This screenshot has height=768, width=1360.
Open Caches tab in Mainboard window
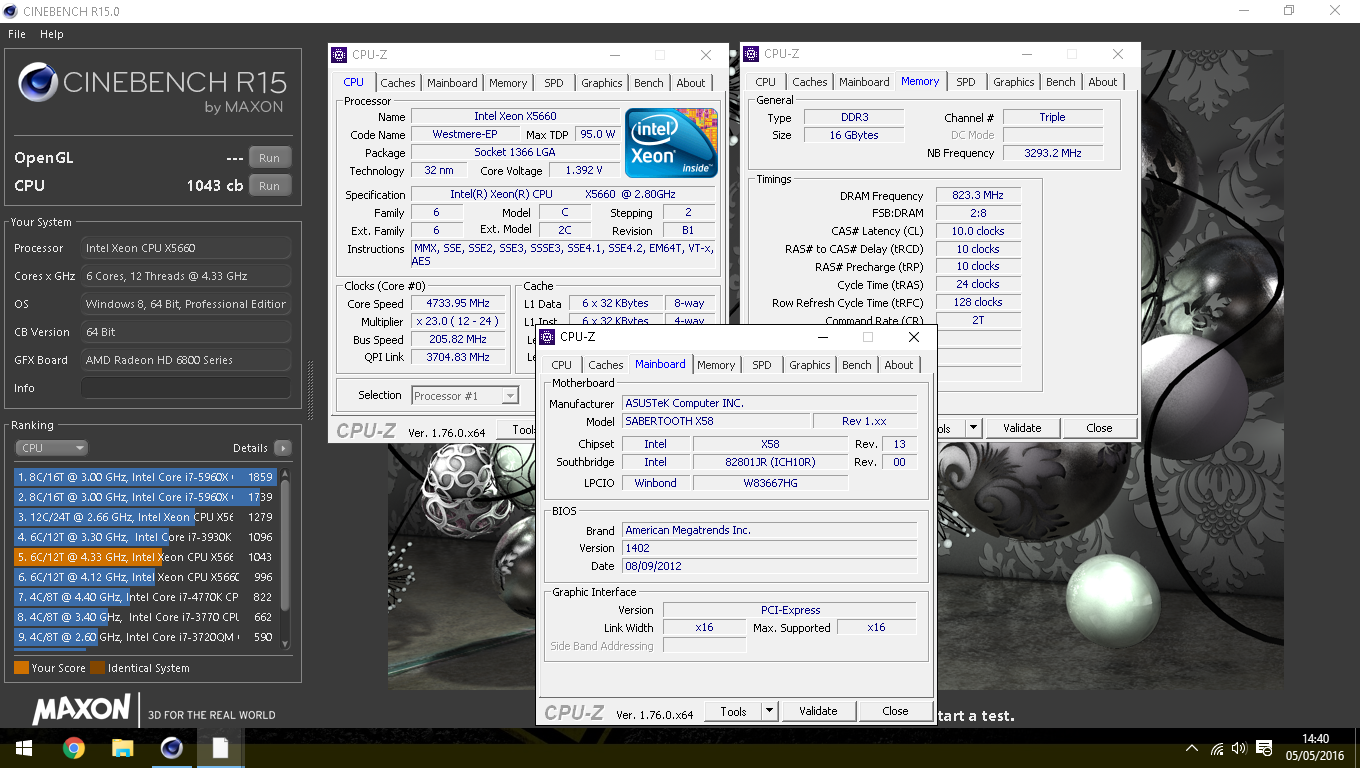pyautogui.click(x=605, y=365)
